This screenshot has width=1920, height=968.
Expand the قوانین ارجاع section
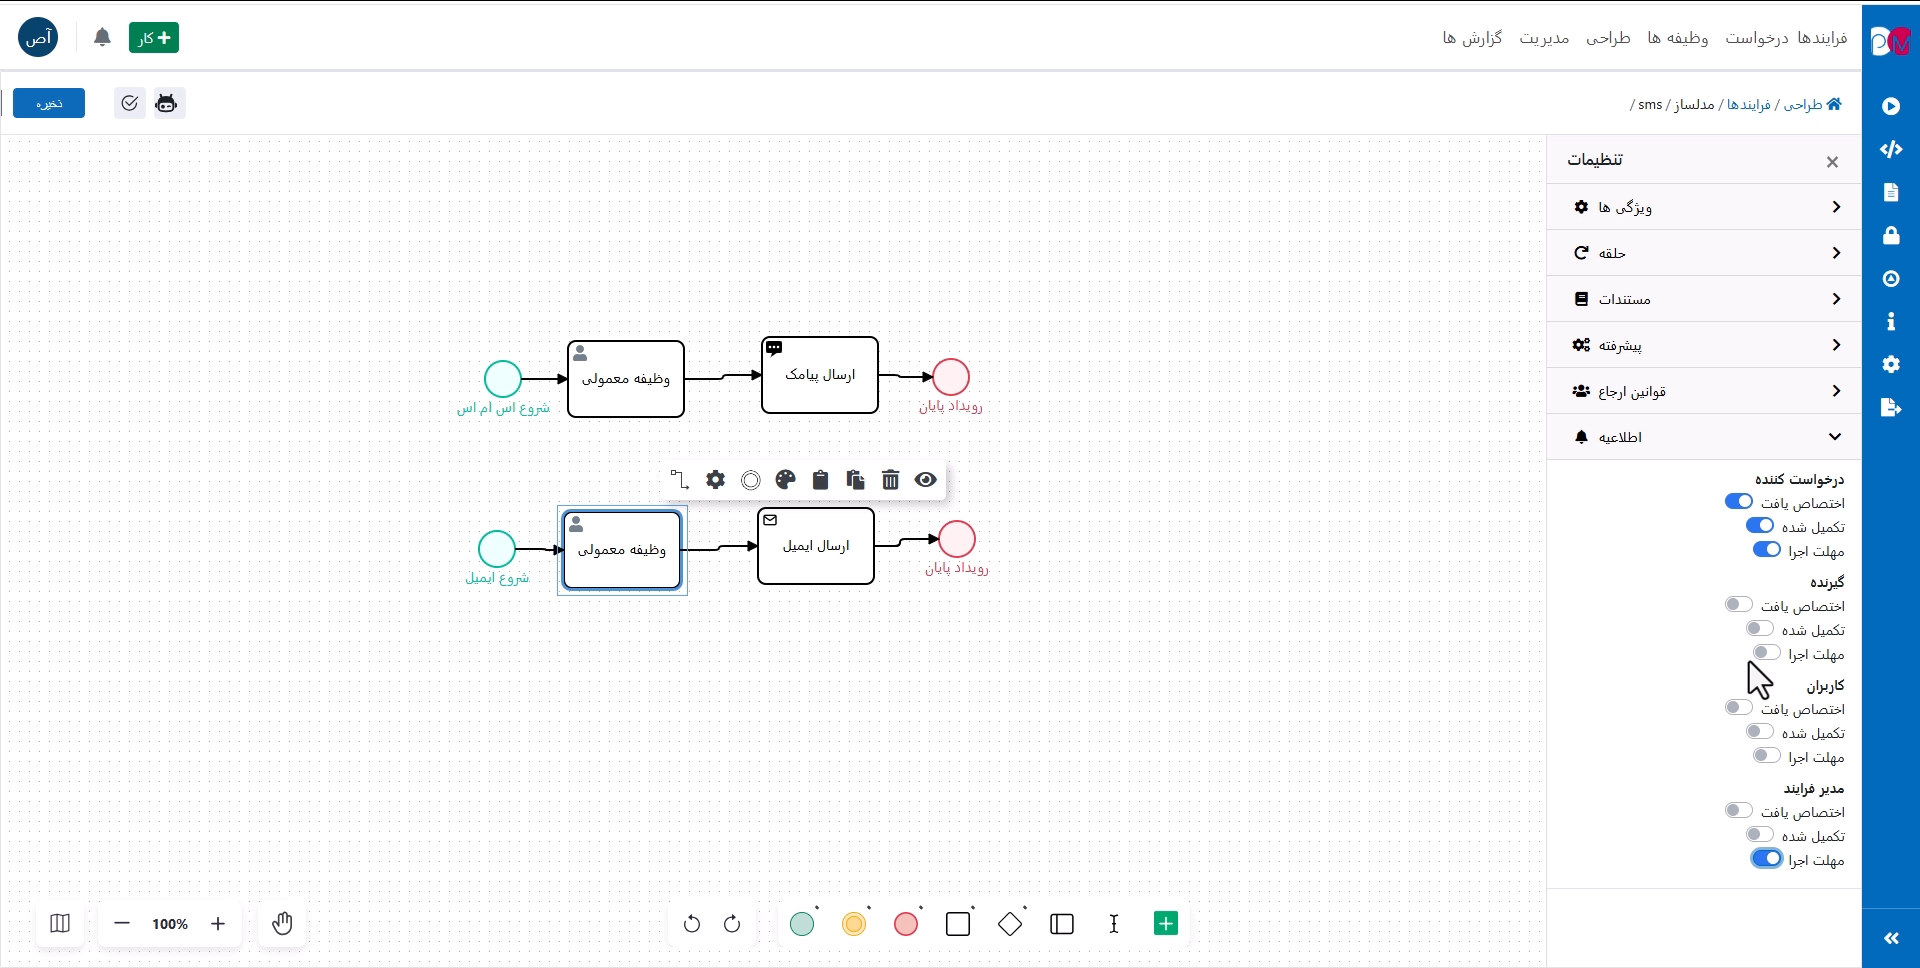(x=1704, y=391)
